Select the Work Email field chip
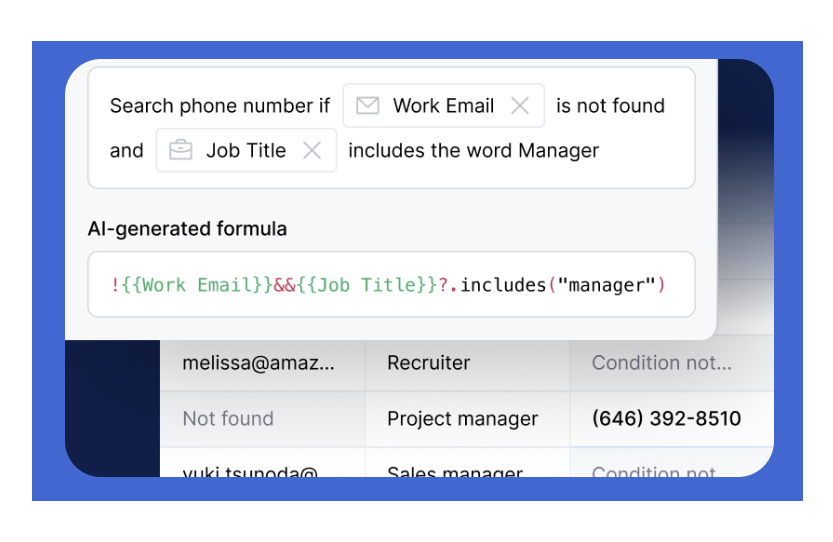Image resolution: width=833 pixels, height=542 pixels. point(443,106)
